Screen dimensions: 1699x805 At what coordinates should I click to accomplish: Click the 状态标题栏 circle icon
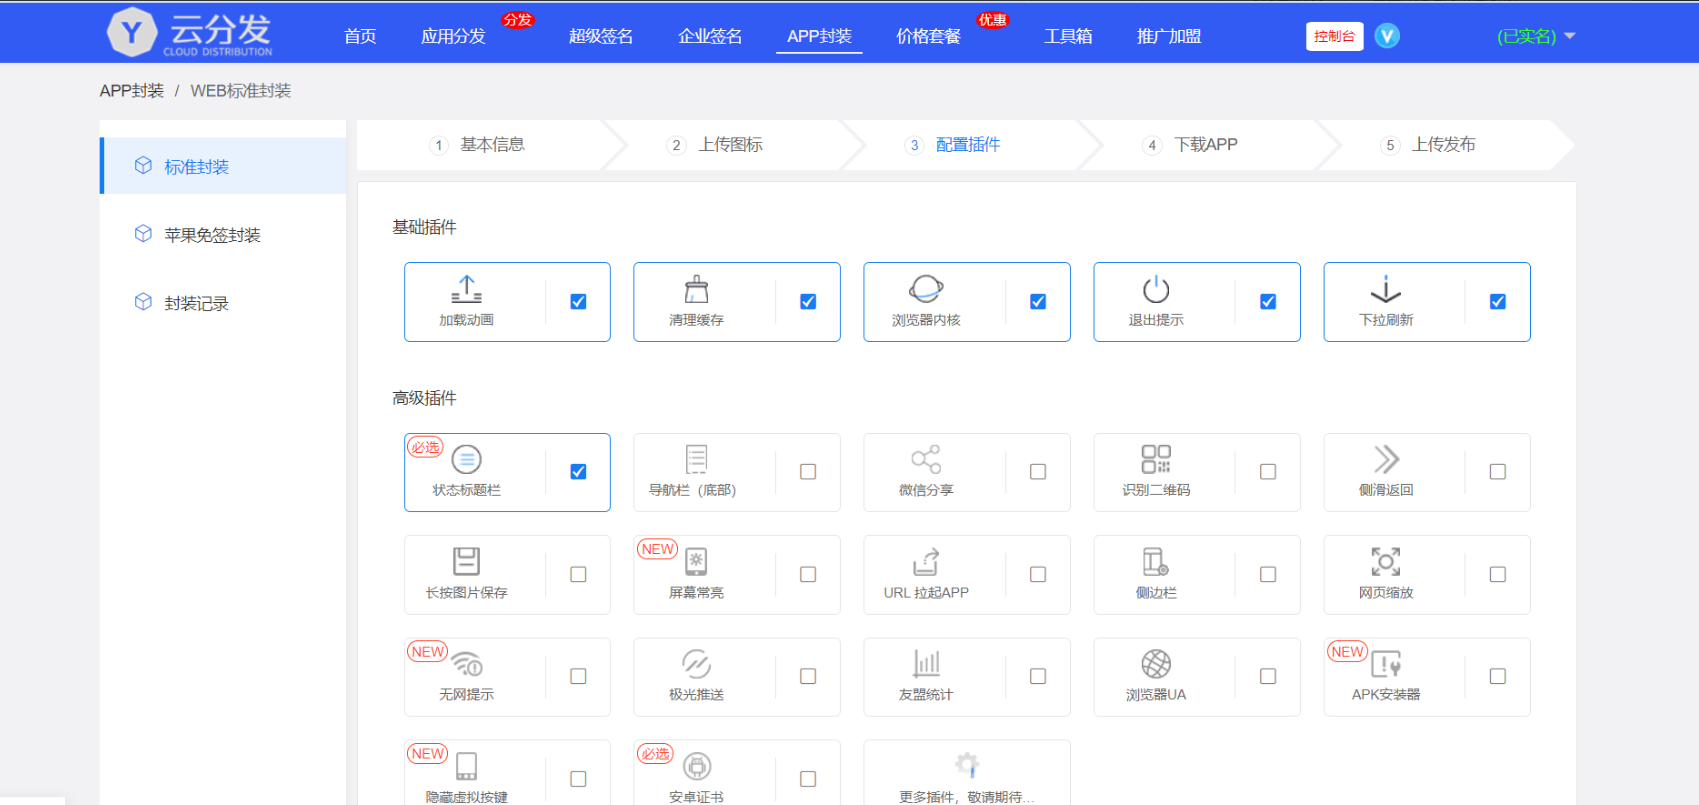pos(467,459)
